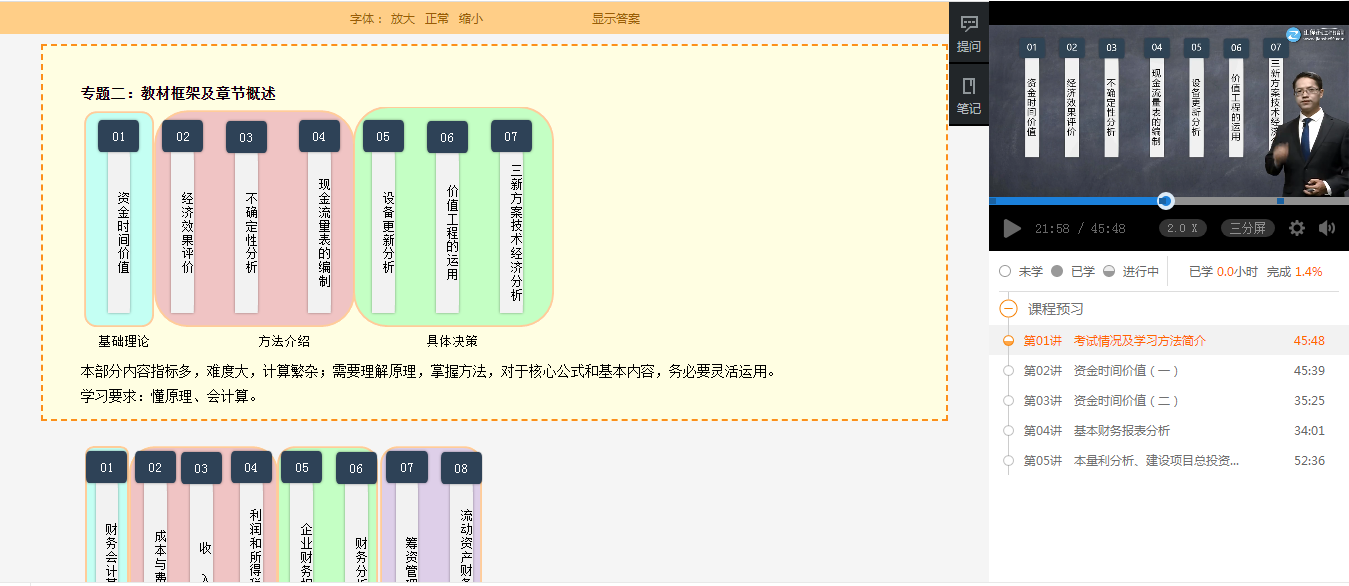Switch to 三分屏 split-screen mode

tap(1247, 228)
